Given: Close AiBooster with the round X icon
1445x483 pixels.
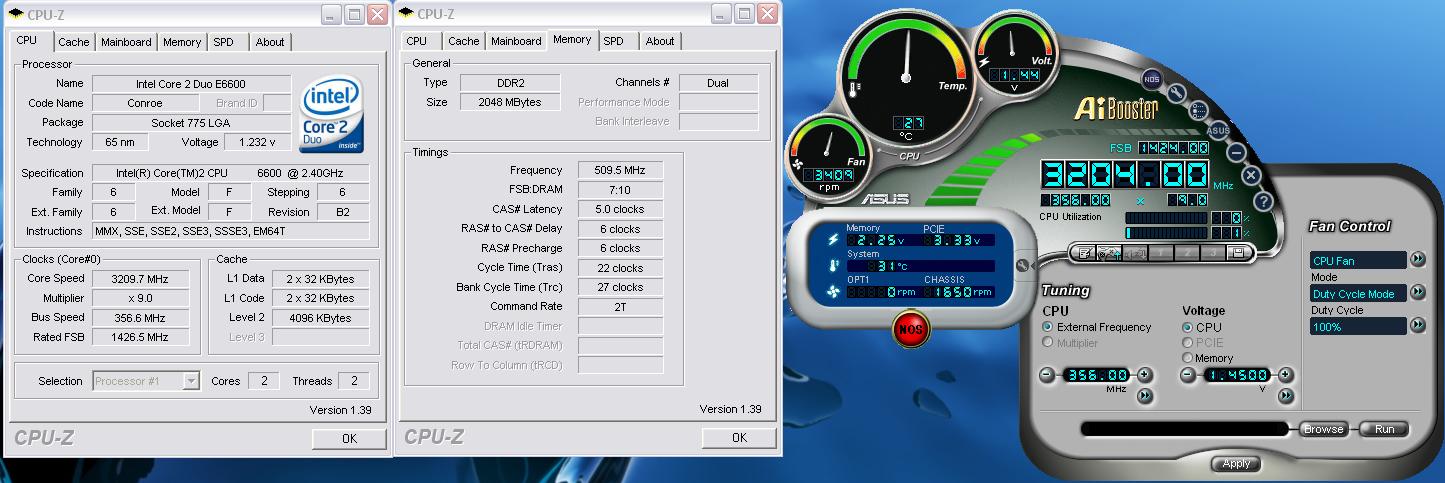Looking at the screenshot, I should pyautogui.click(x=1250, y=175).
